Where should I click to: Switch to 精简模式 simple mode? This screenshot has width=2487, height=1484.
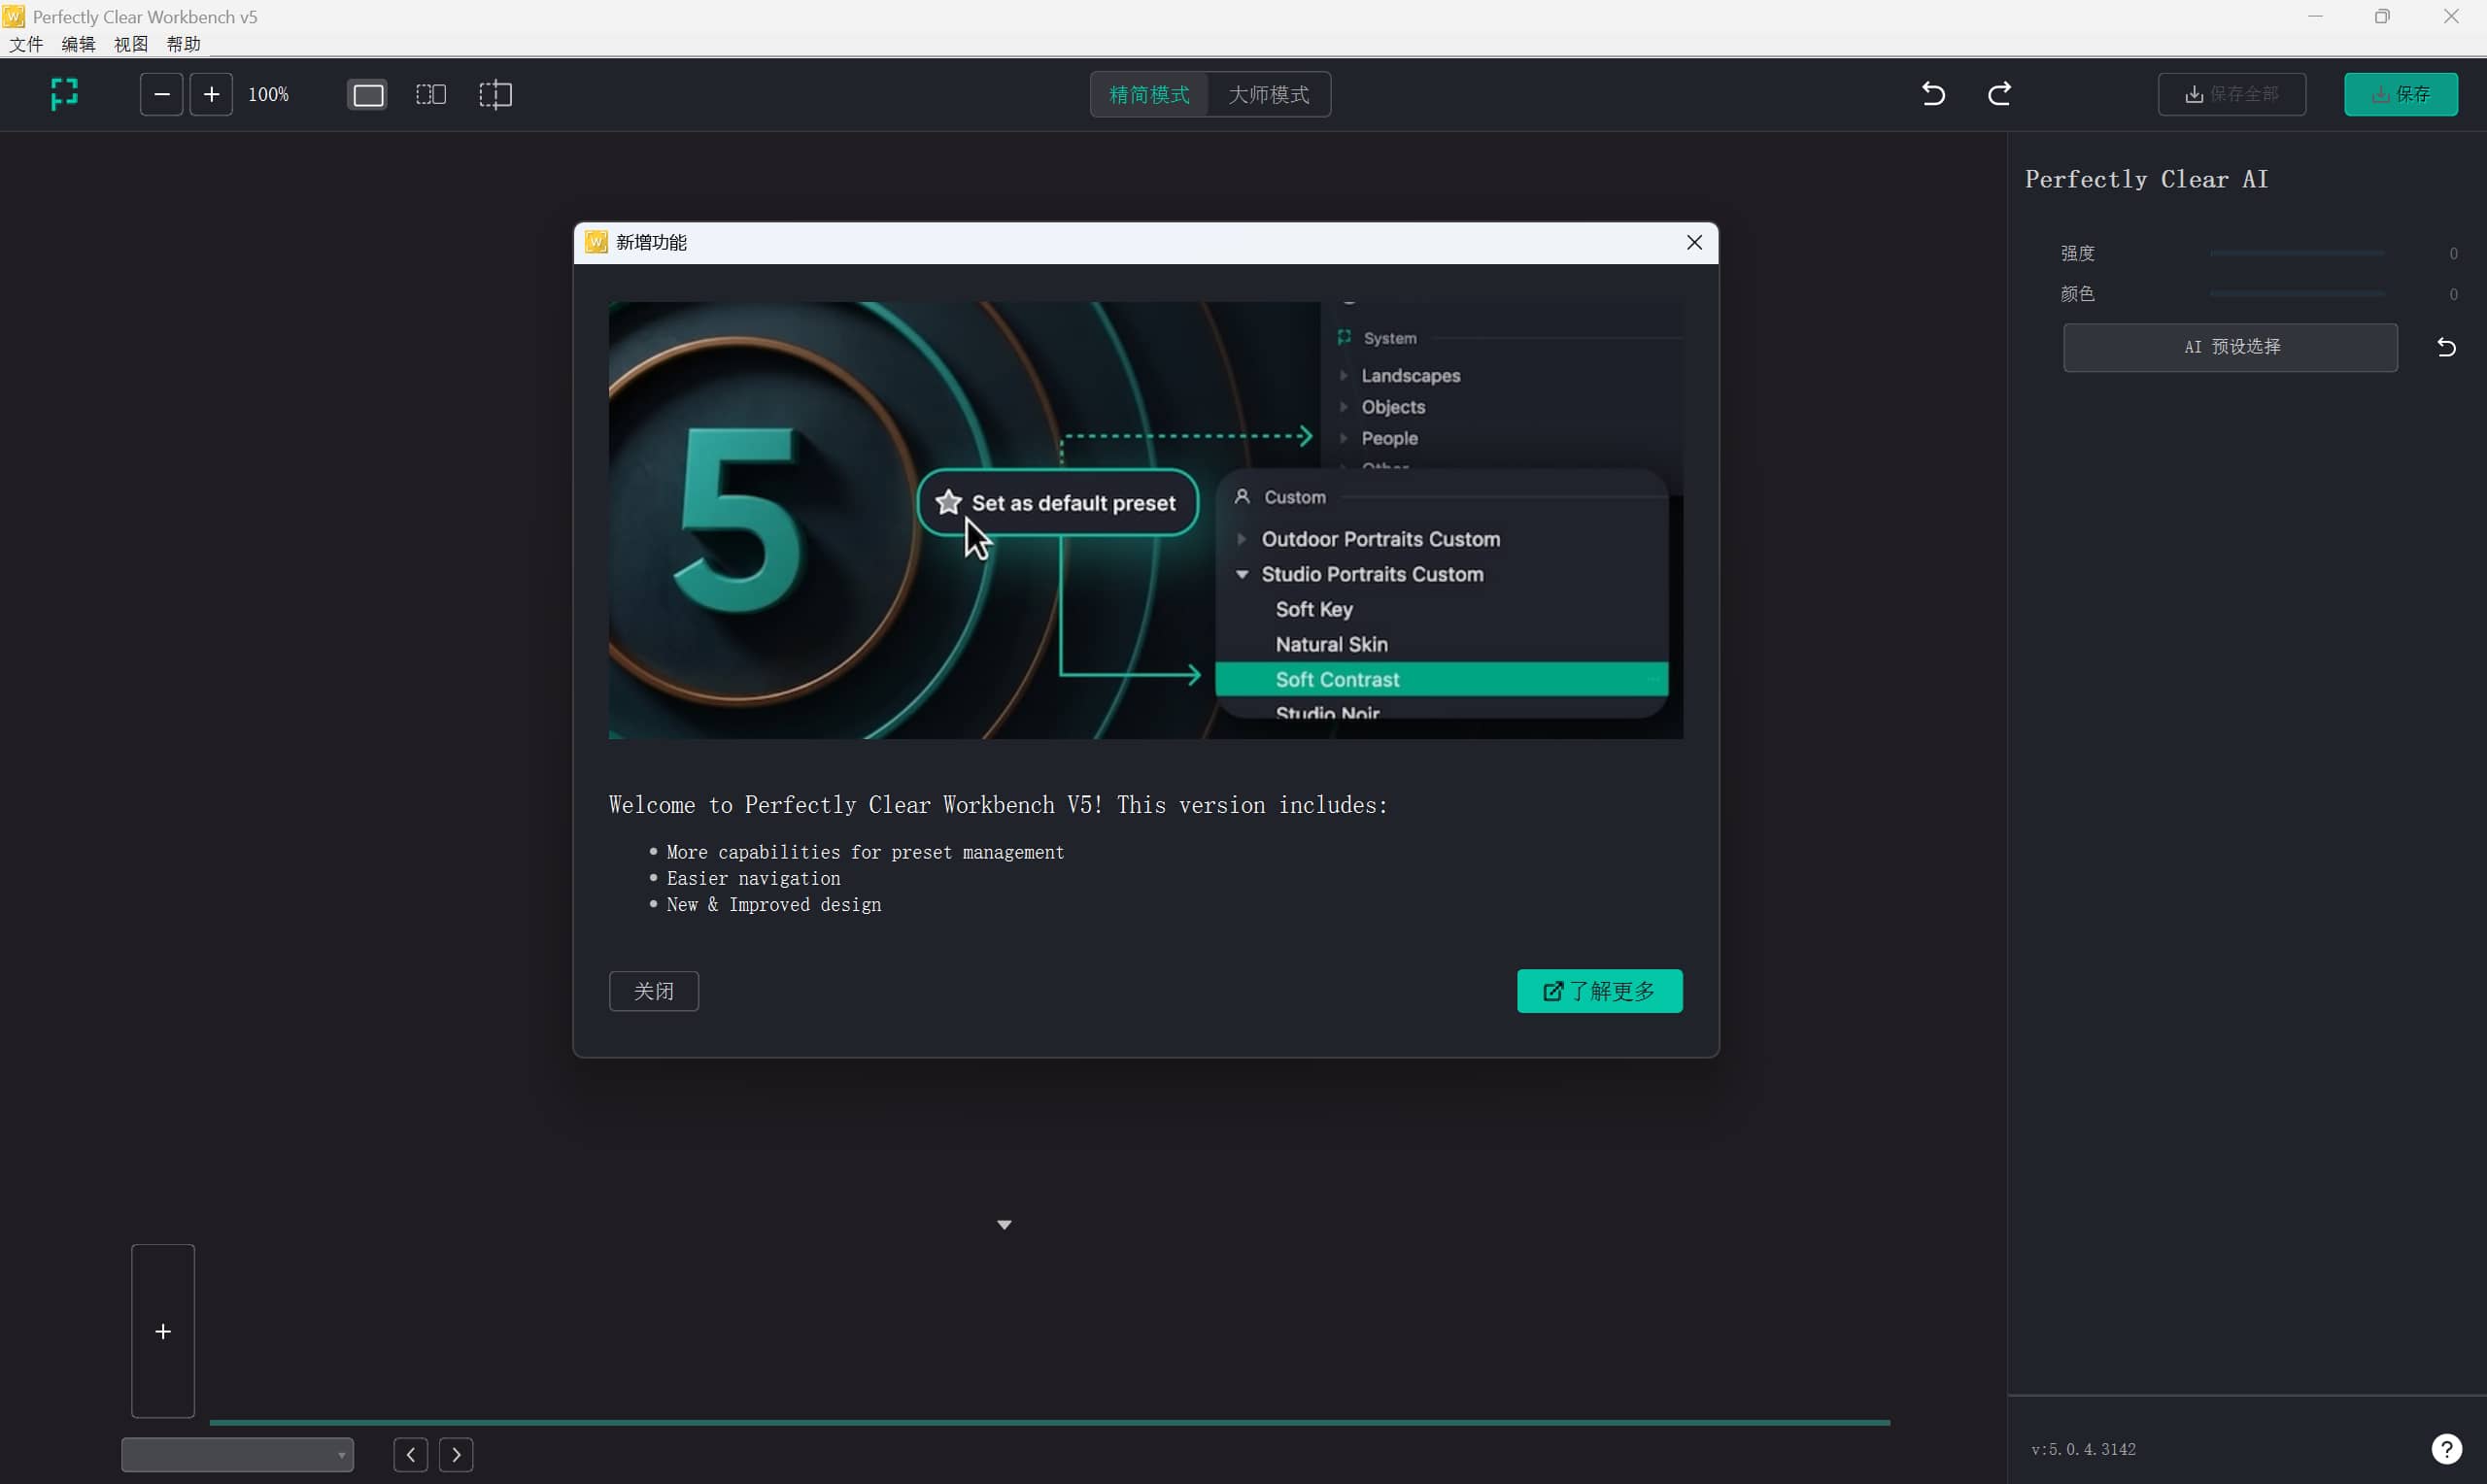tap(1149, 94)
